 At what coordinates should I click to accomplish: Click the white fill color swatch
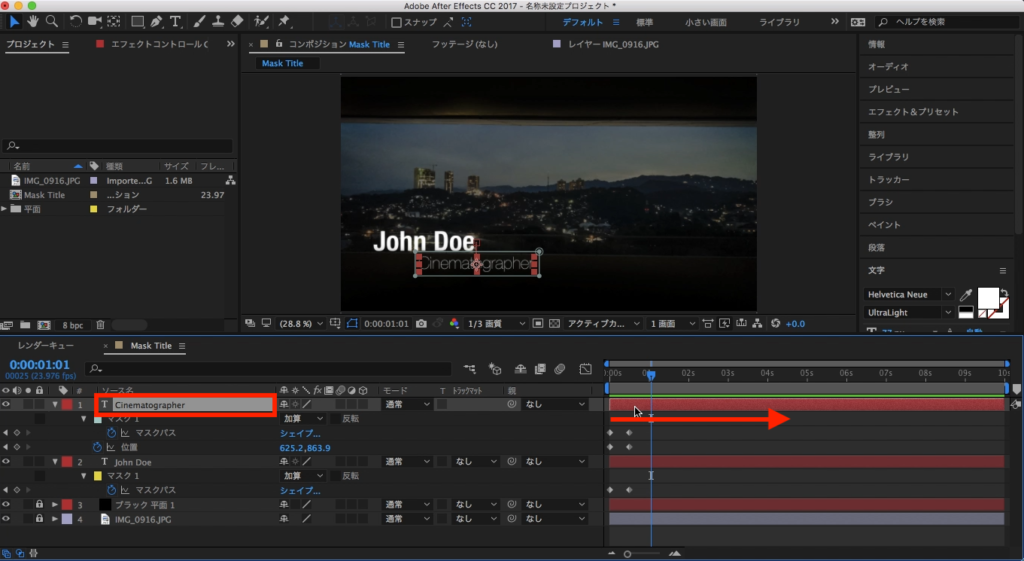click(988, 297)
